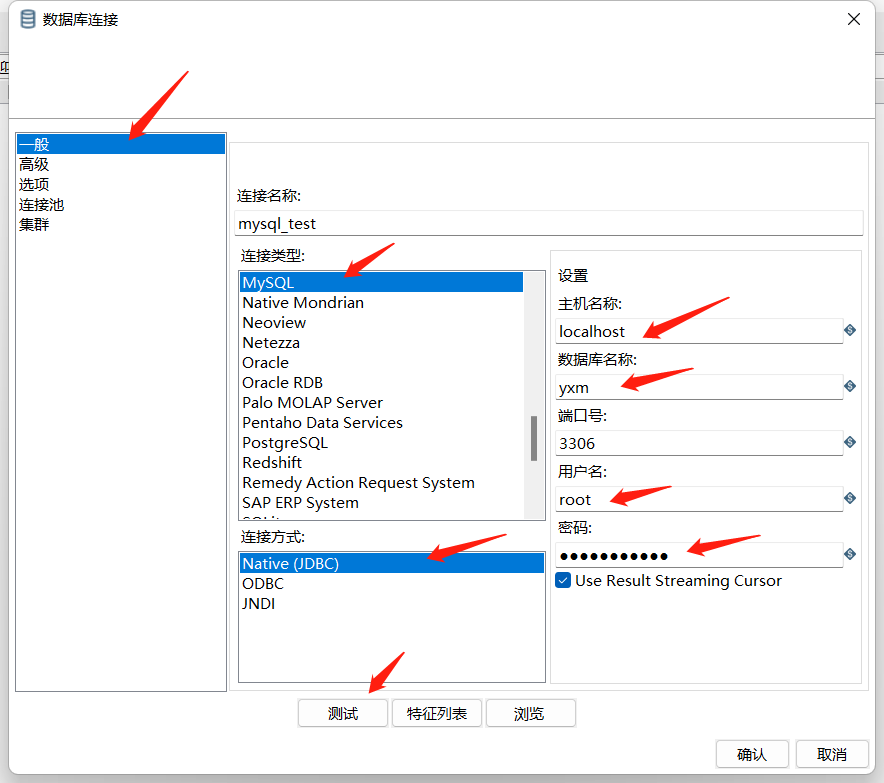Viewport: 884px width, 783px height.
Task: Switch to 连接池 category
Action: (x=121, y=205)
